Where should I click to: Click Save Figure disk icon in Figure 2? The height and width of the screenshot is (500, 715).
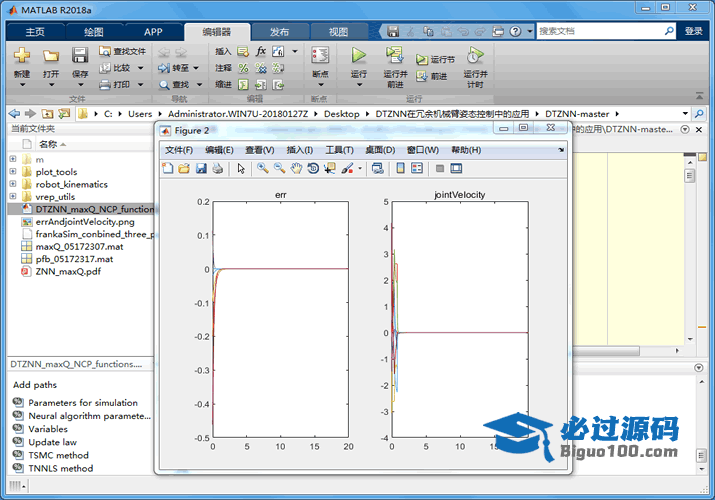pos(201,168)
